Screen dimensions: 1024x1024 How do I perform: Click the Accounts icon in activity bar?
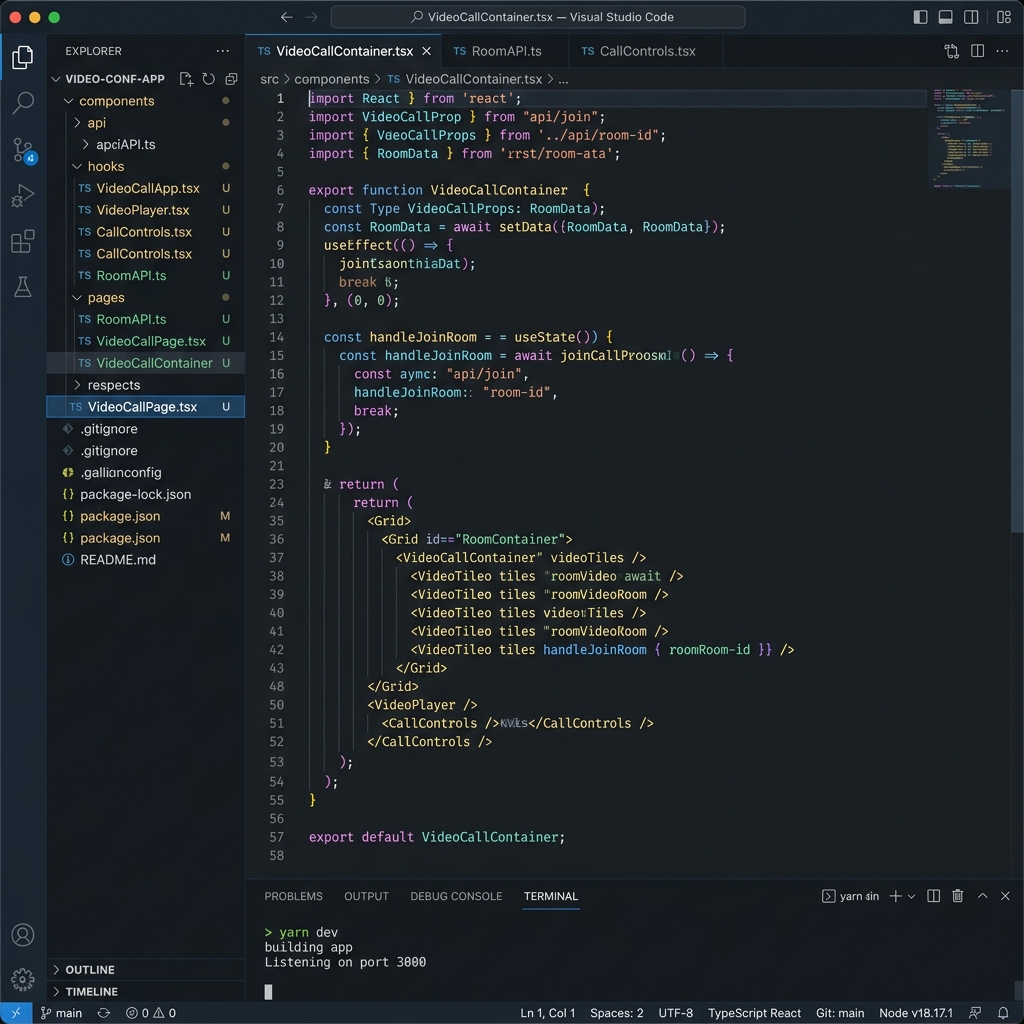coord(22,935)
